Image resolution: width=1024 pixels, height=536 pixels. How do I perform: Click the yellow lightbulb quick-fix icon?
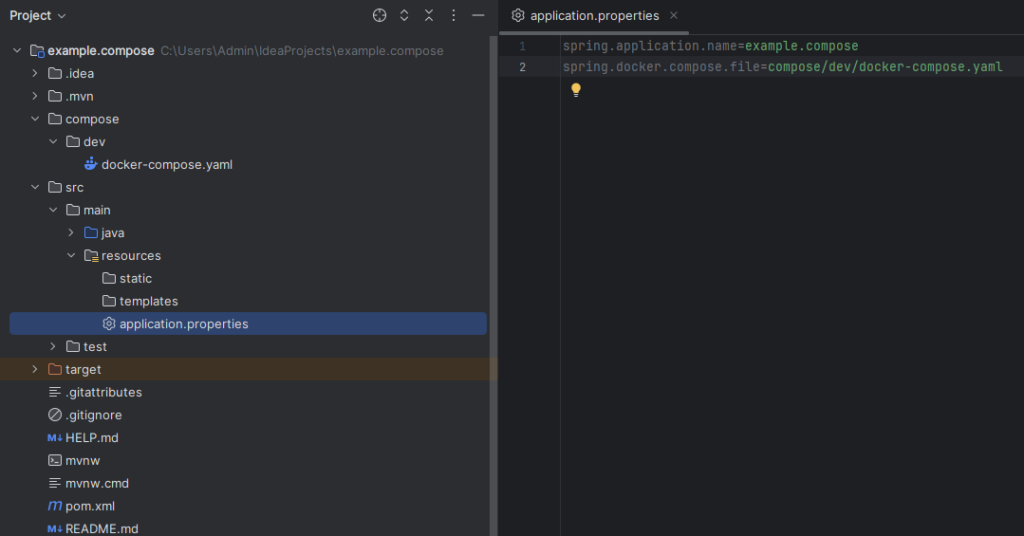coord(576,90)
